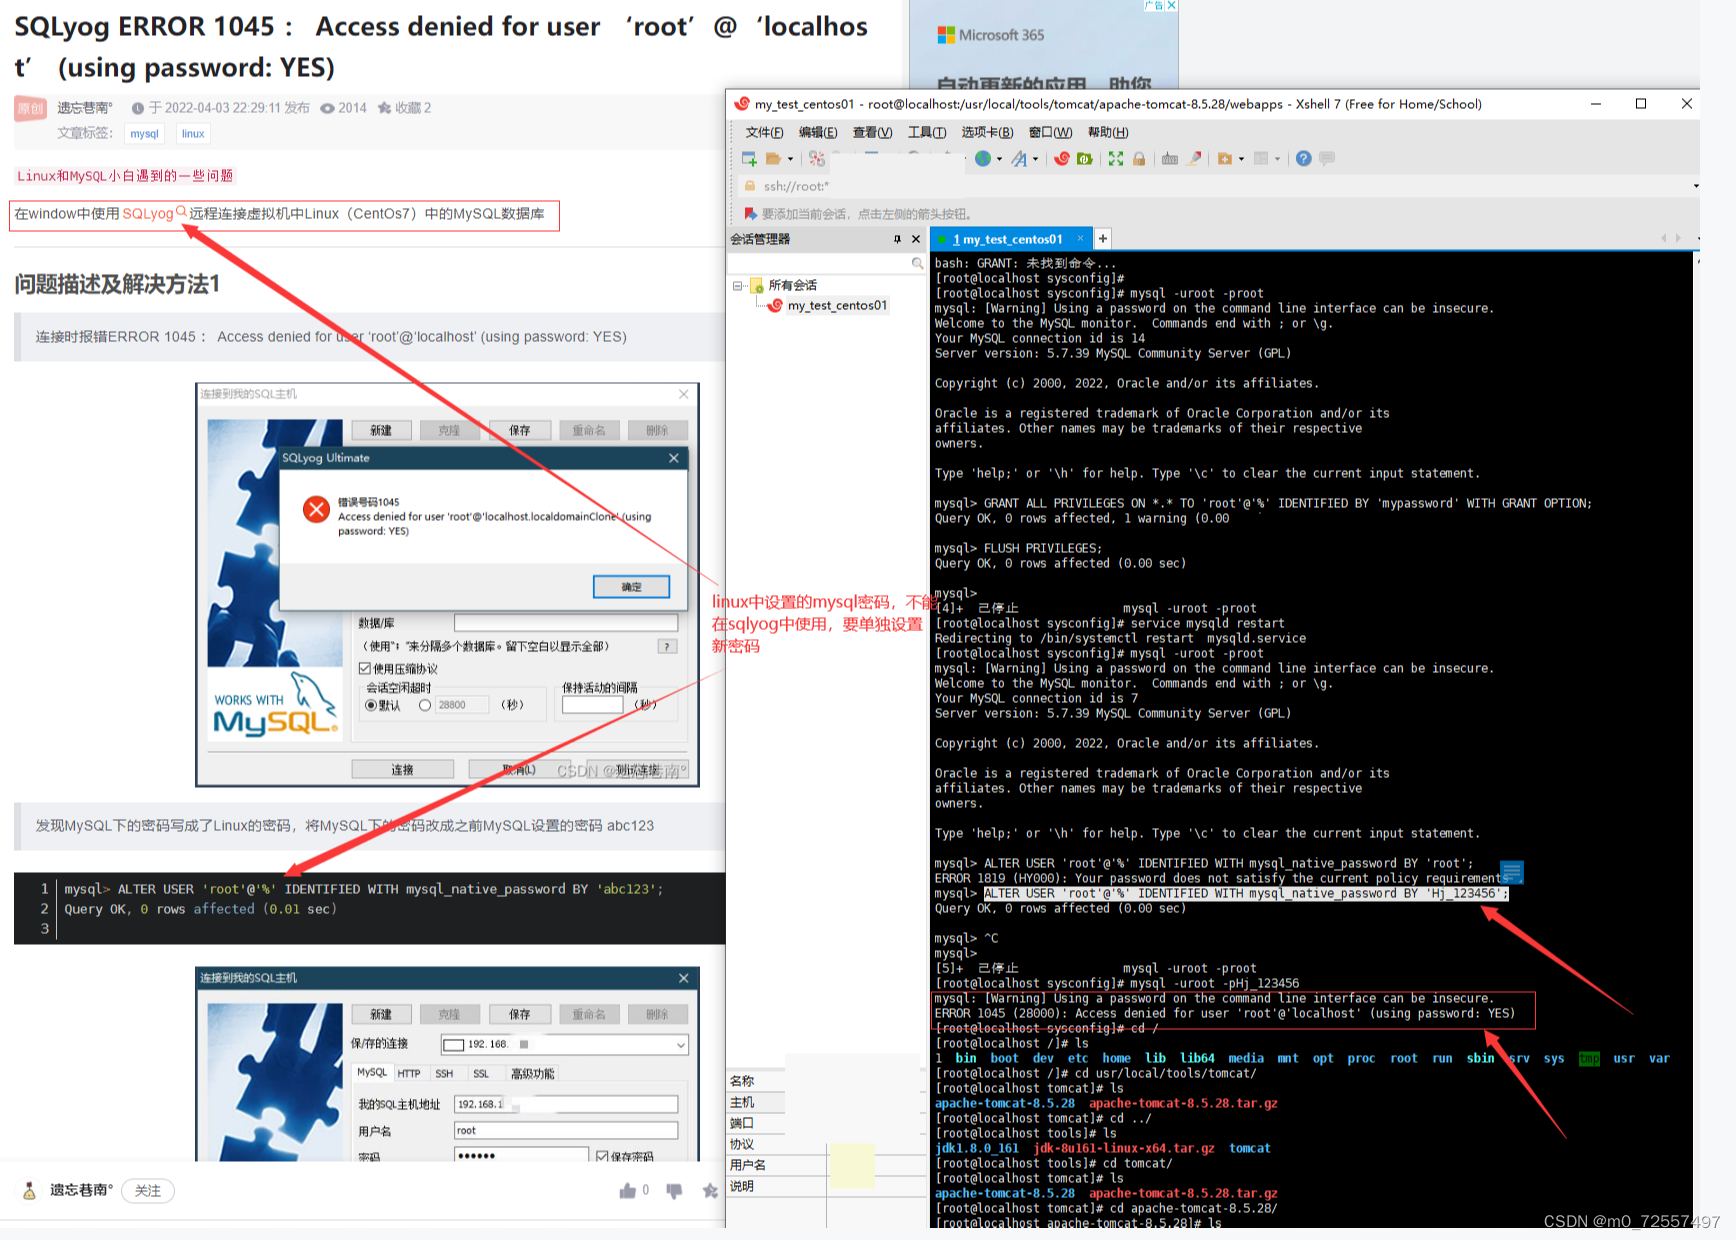Click the mysql tag on the article
This screenshot has height=1240, width=1736.
point(144,134)
